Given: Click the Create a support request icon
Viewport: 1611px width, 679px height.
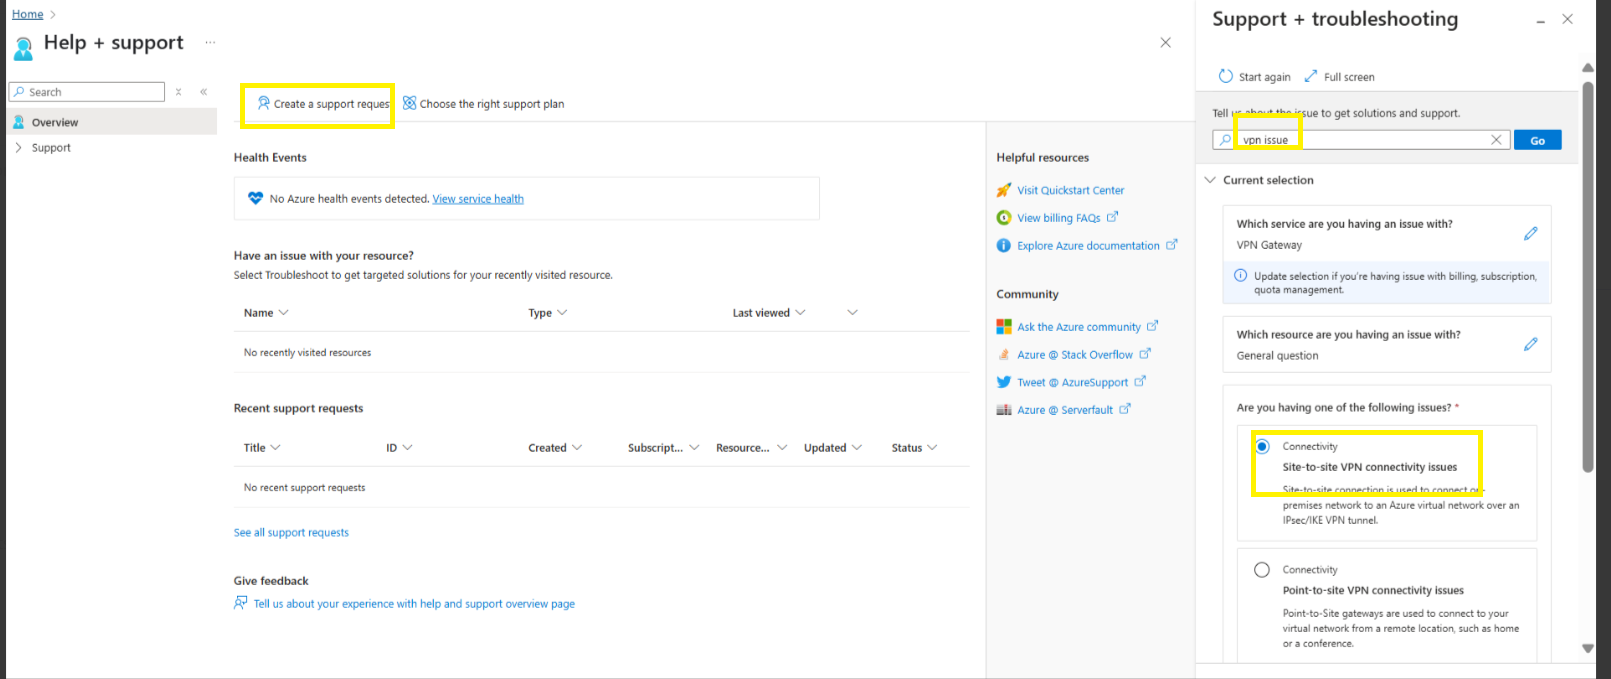Looking at the screenshot, I should (x=264, y=103).
